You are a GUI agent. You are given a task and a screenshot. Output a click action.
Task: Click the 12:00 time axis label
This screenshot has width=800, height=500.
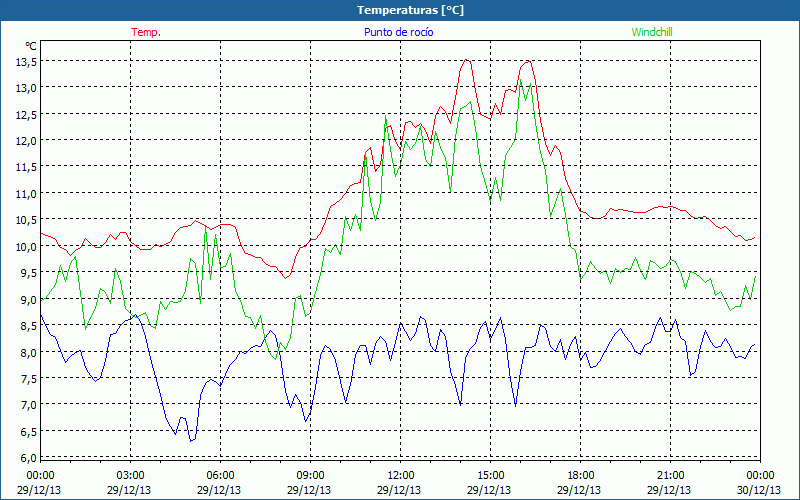[401, 476]
